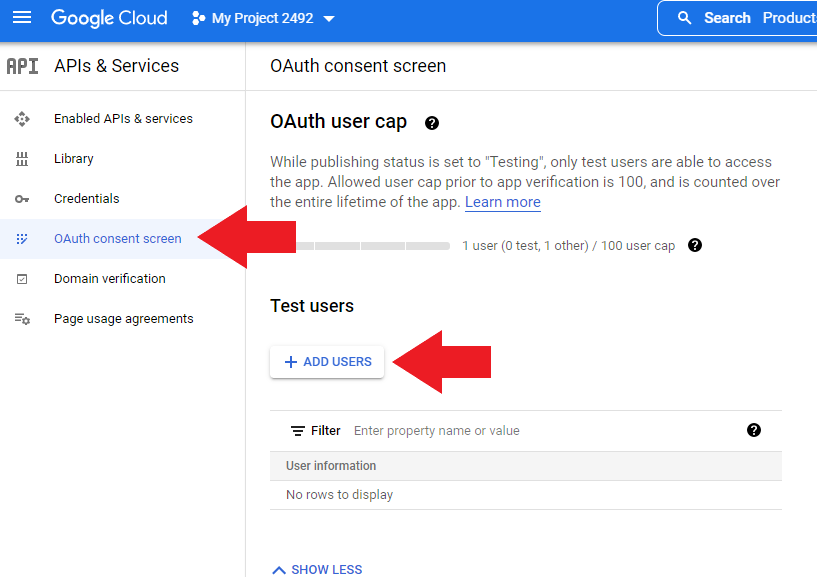Click the Page usage agreements icon

pyautogui.click(x=22, y=318)
